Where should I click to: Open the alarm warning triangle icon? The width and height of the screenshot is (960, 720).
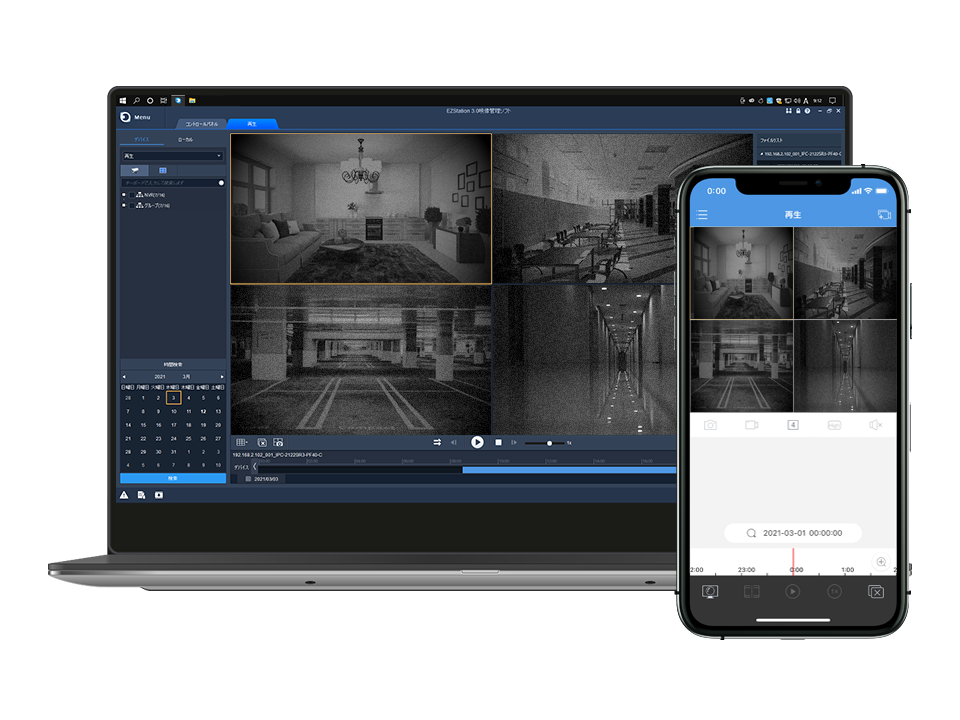click(124, 495)
